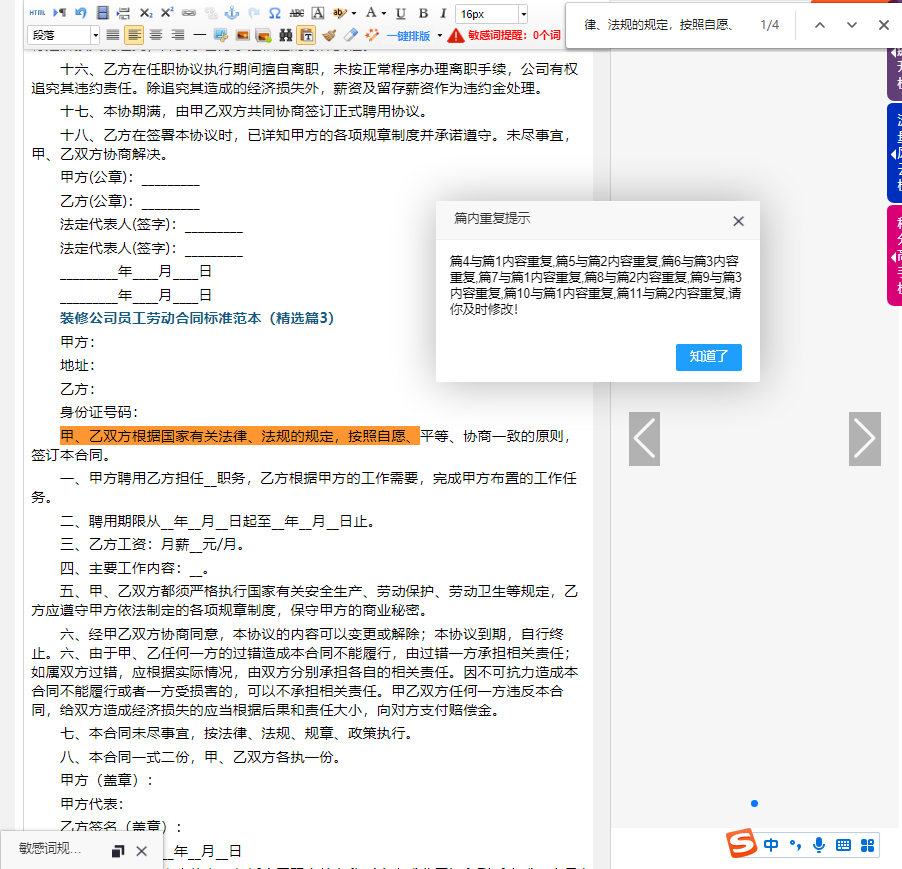Open font color picker arrow
Screen dimensions: 902x869
click(384, 13)
